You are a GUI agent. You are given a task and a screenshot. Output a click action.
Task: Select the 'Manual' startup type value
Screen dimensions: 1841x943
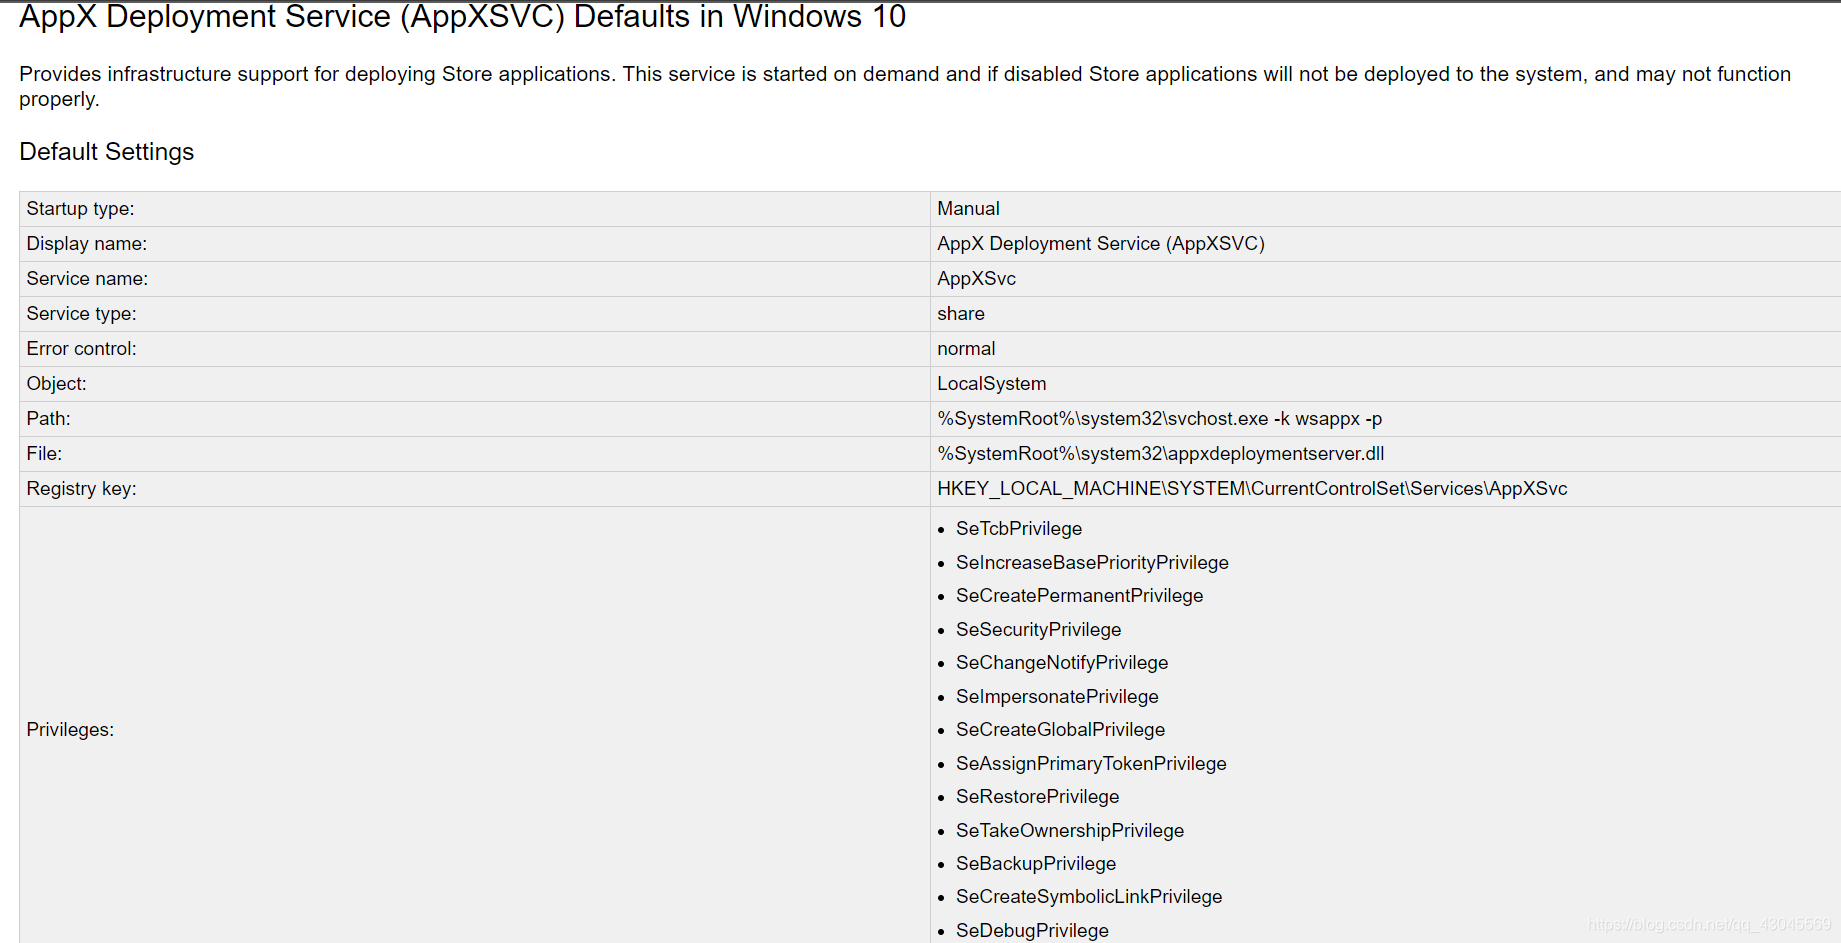point(968,209)
